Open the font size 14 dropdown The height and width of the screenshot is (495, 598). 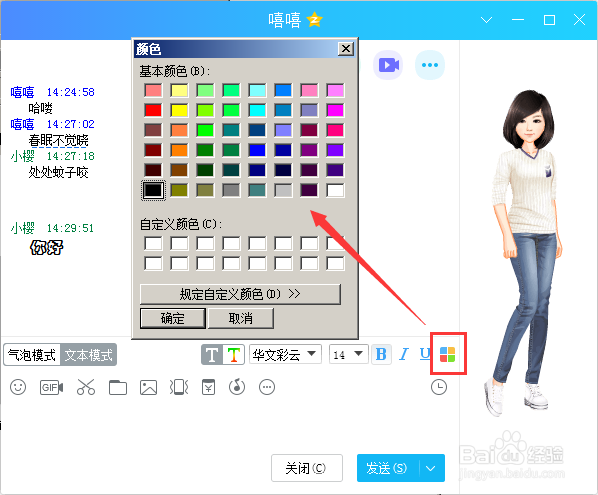tap(349, 355)
